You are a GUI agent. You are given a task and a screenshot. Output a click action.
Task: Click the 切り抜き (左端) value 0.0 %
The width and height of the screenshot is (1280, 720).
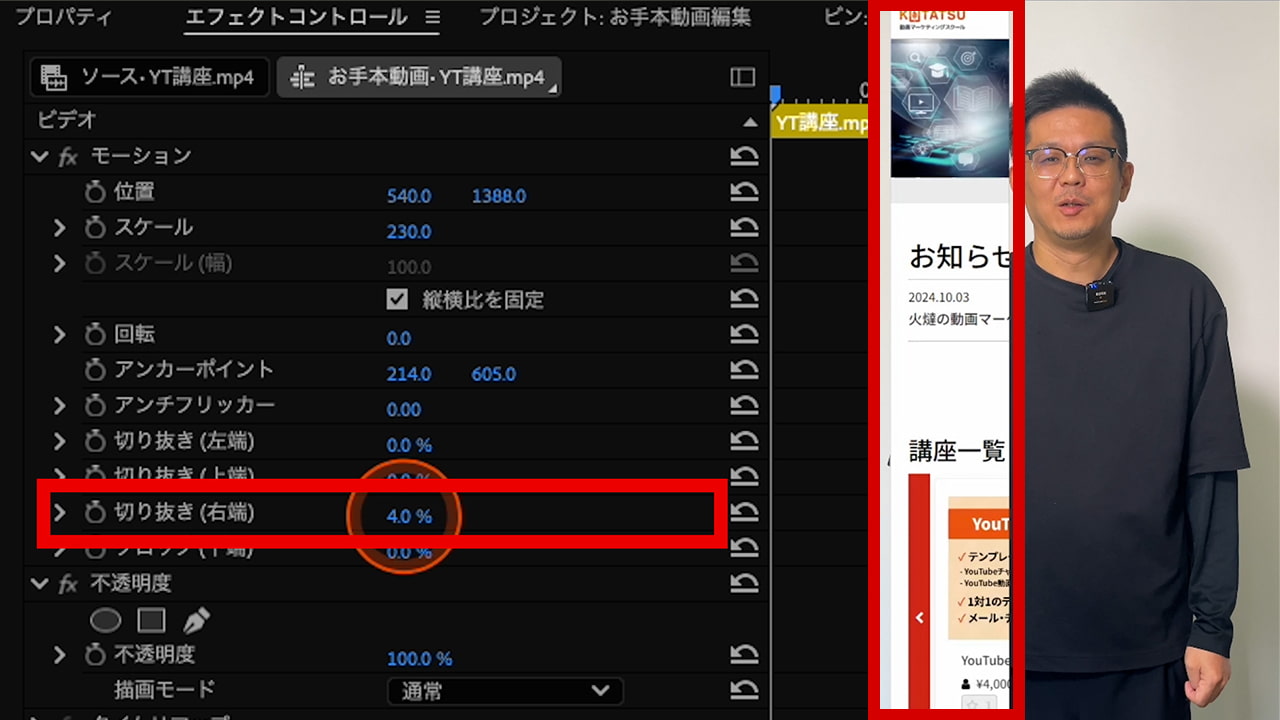click(x=409, y=445)
